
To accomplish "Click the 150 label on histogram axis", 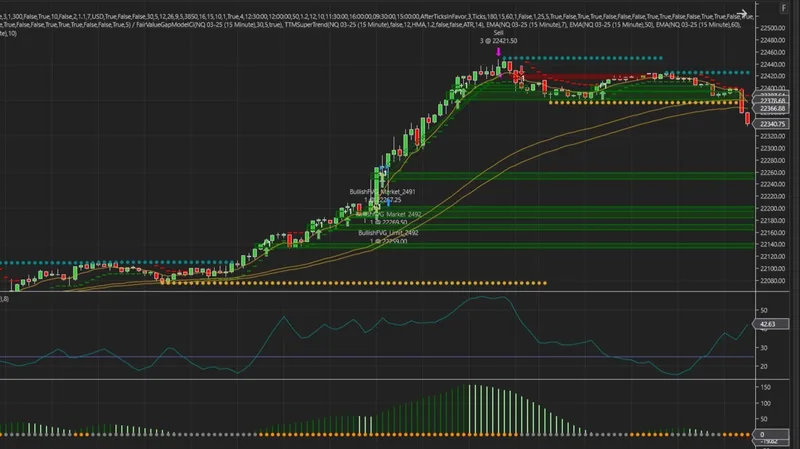I will pyautogui.click(x=765, y=387).
